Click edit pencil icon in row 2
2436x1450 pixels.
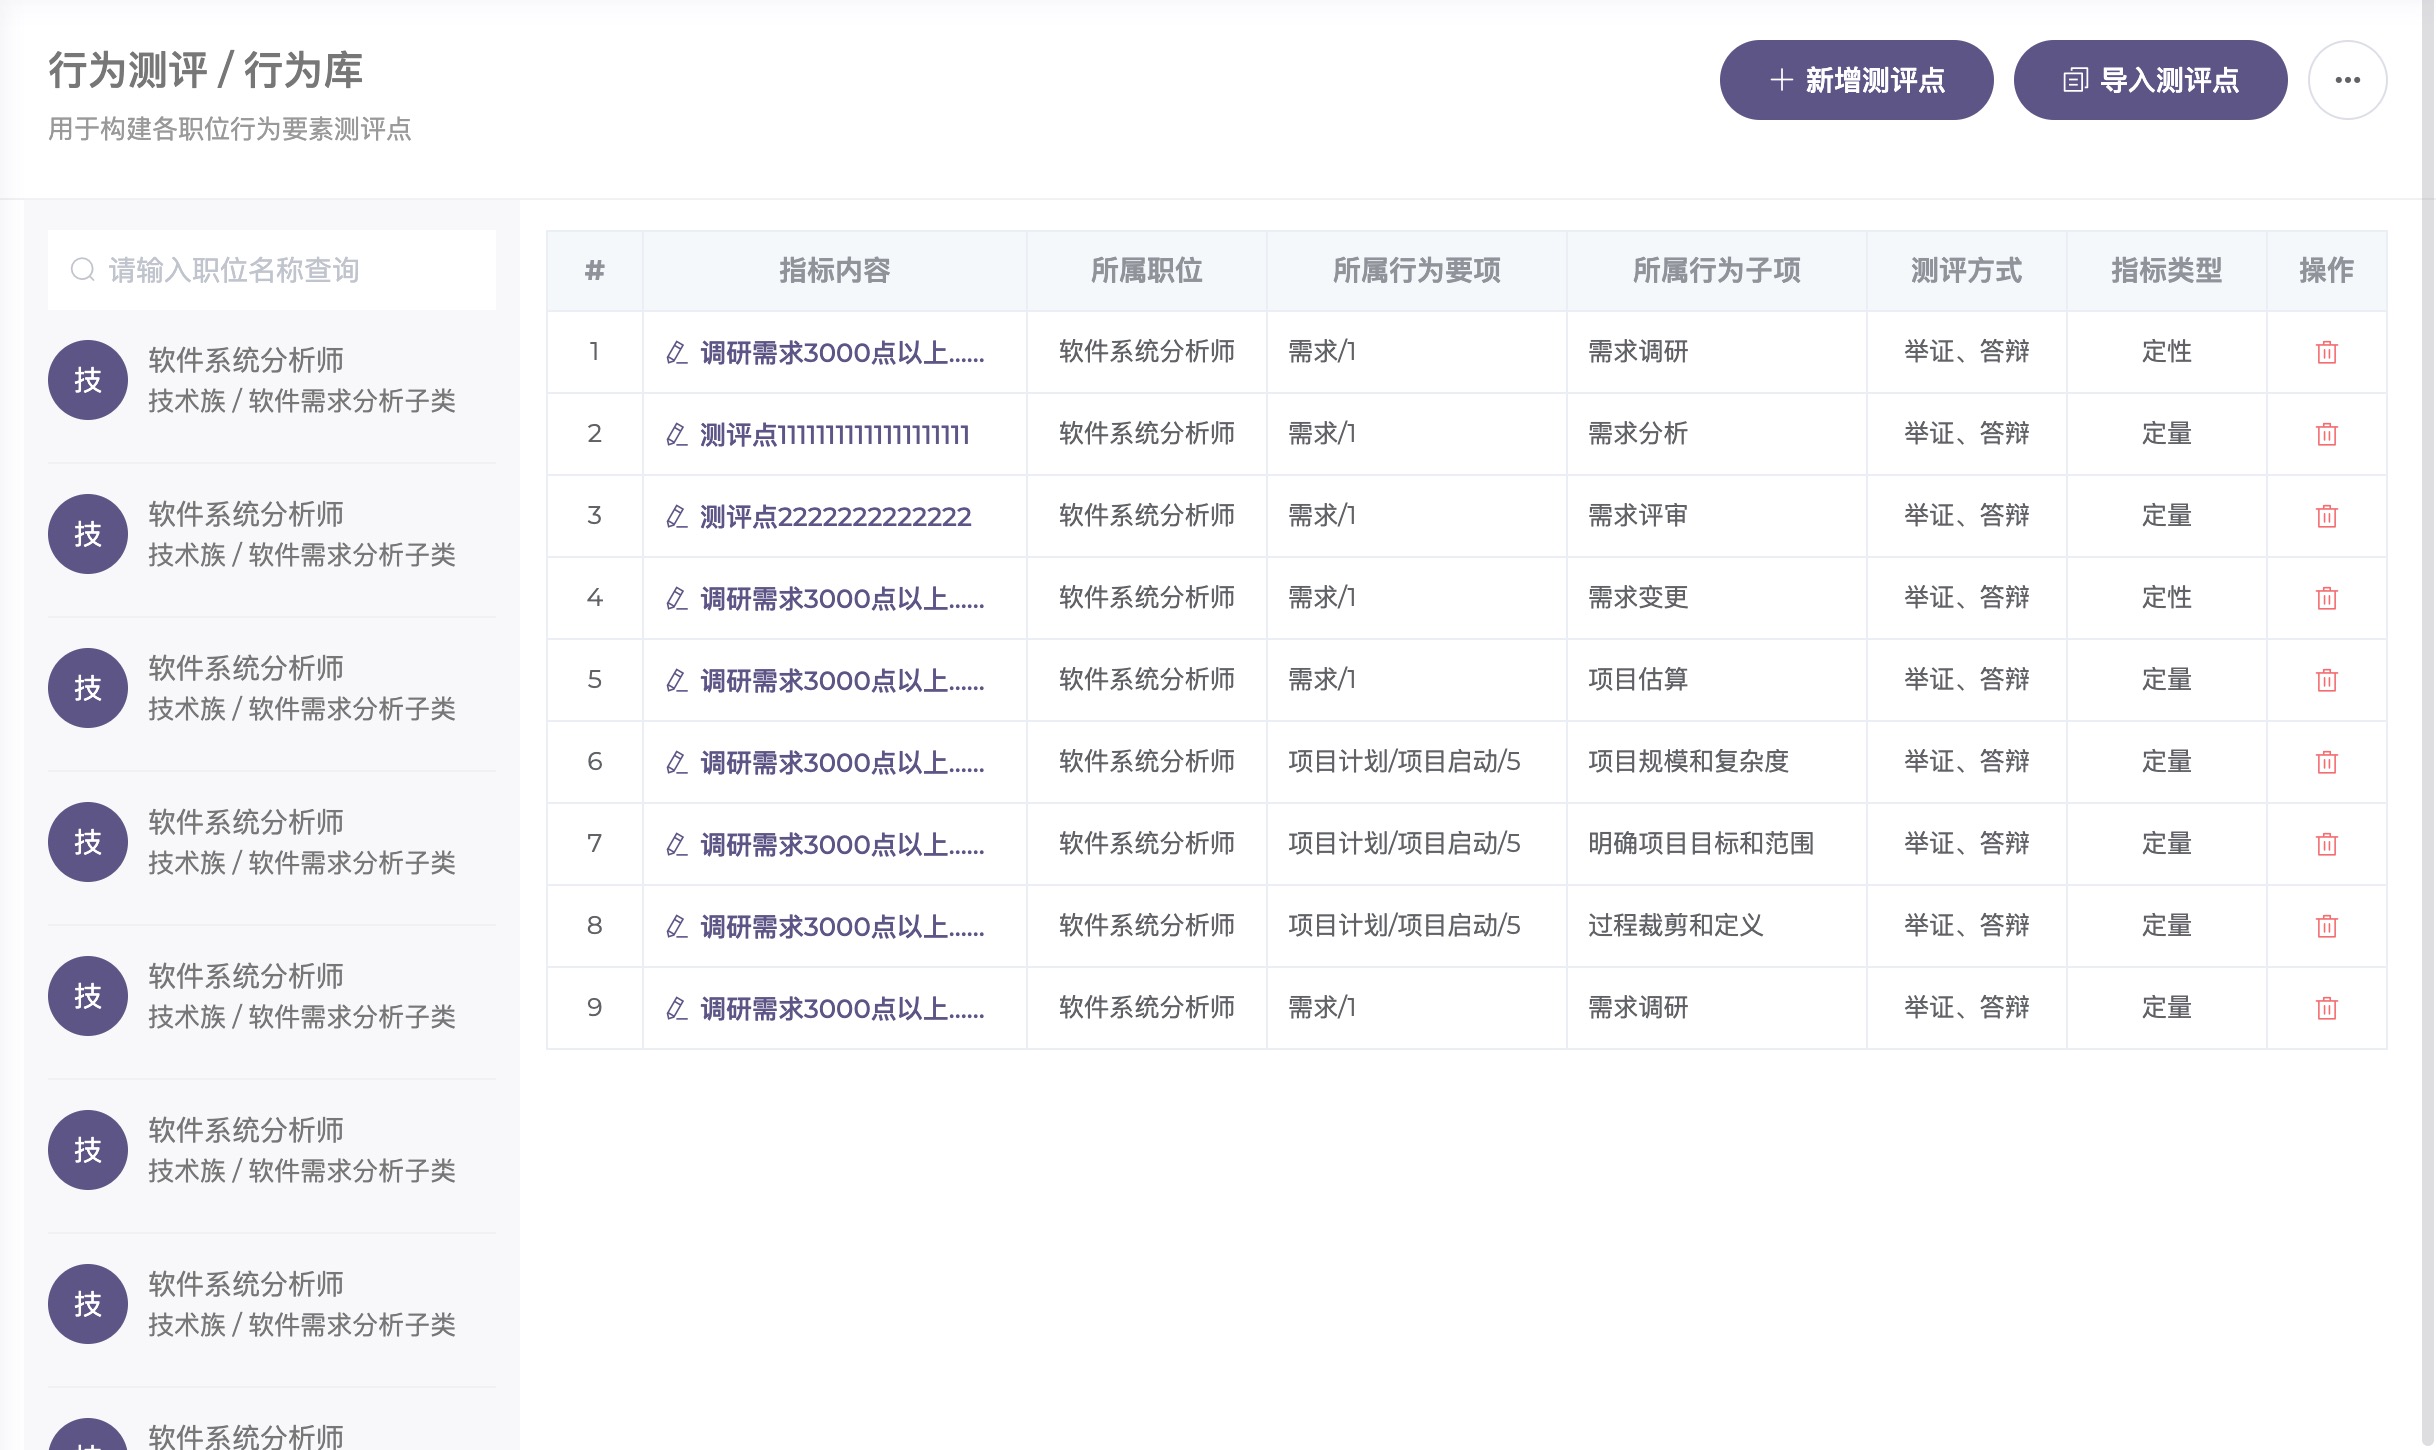point(676,434)
